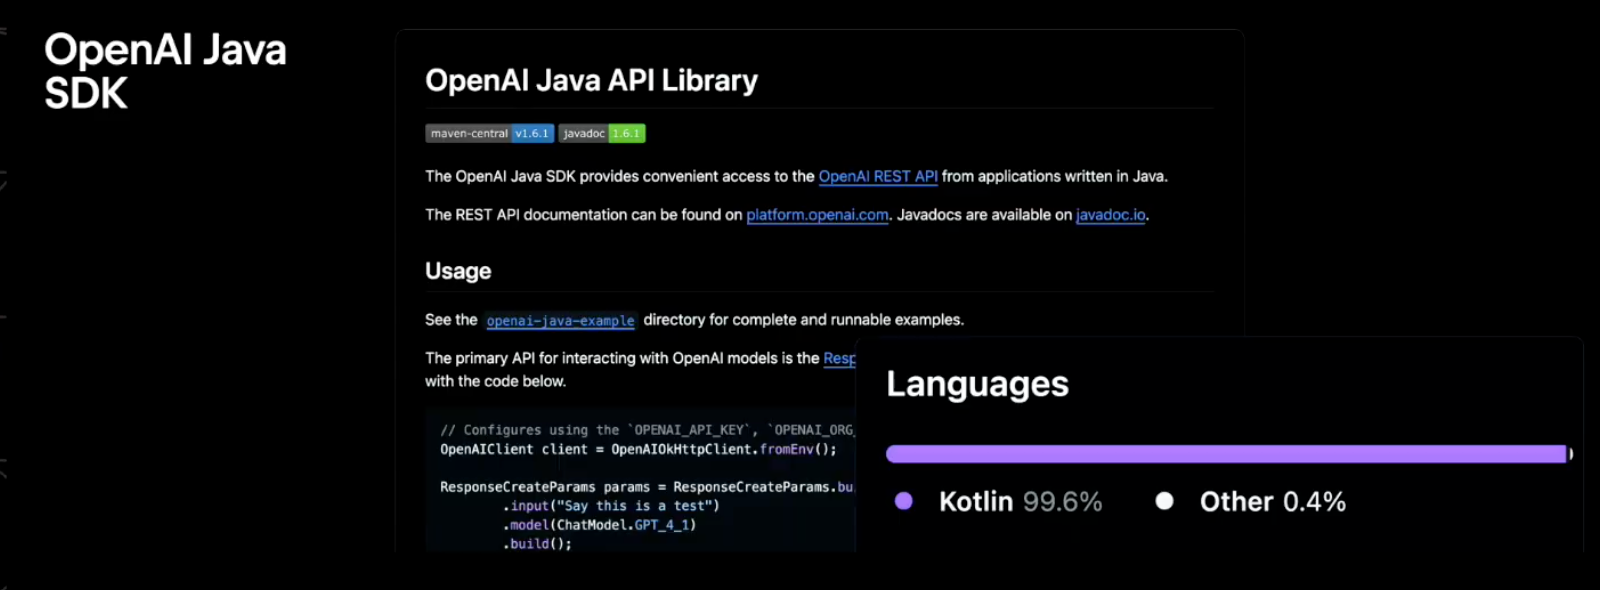Click the maven-central v1.6.1 badge
1600x590 pixels.
489,133
